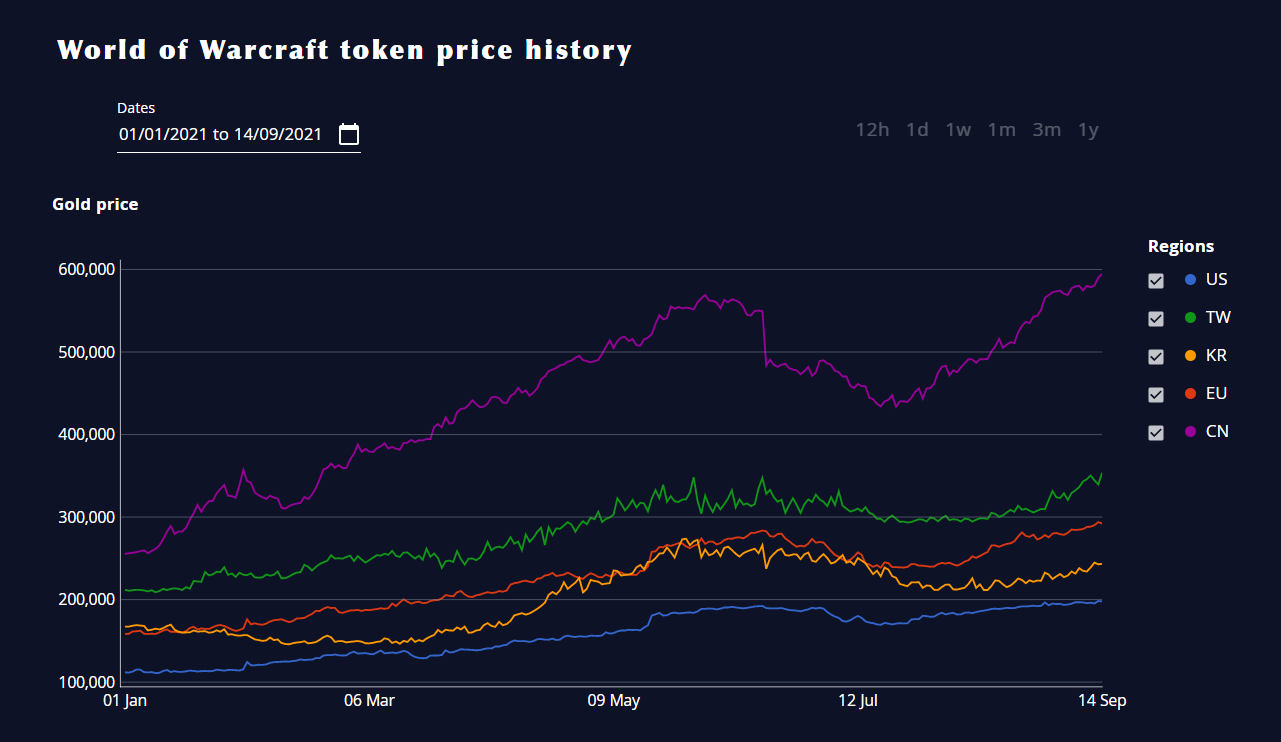Select the 1m time range

[1001, 130]
